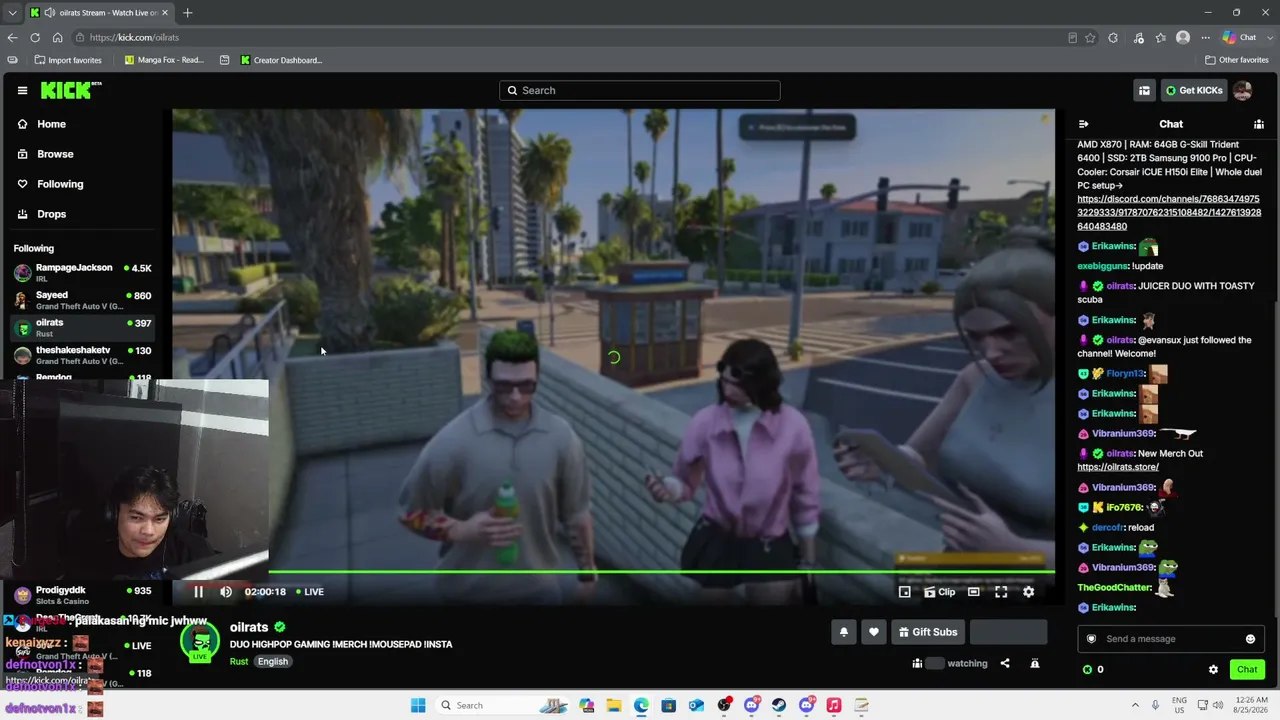The width and height of the screenshot is (1280, 720).
Task: Click the Gift Subs button
Action: pyautogui.click(x=928, y=632)
